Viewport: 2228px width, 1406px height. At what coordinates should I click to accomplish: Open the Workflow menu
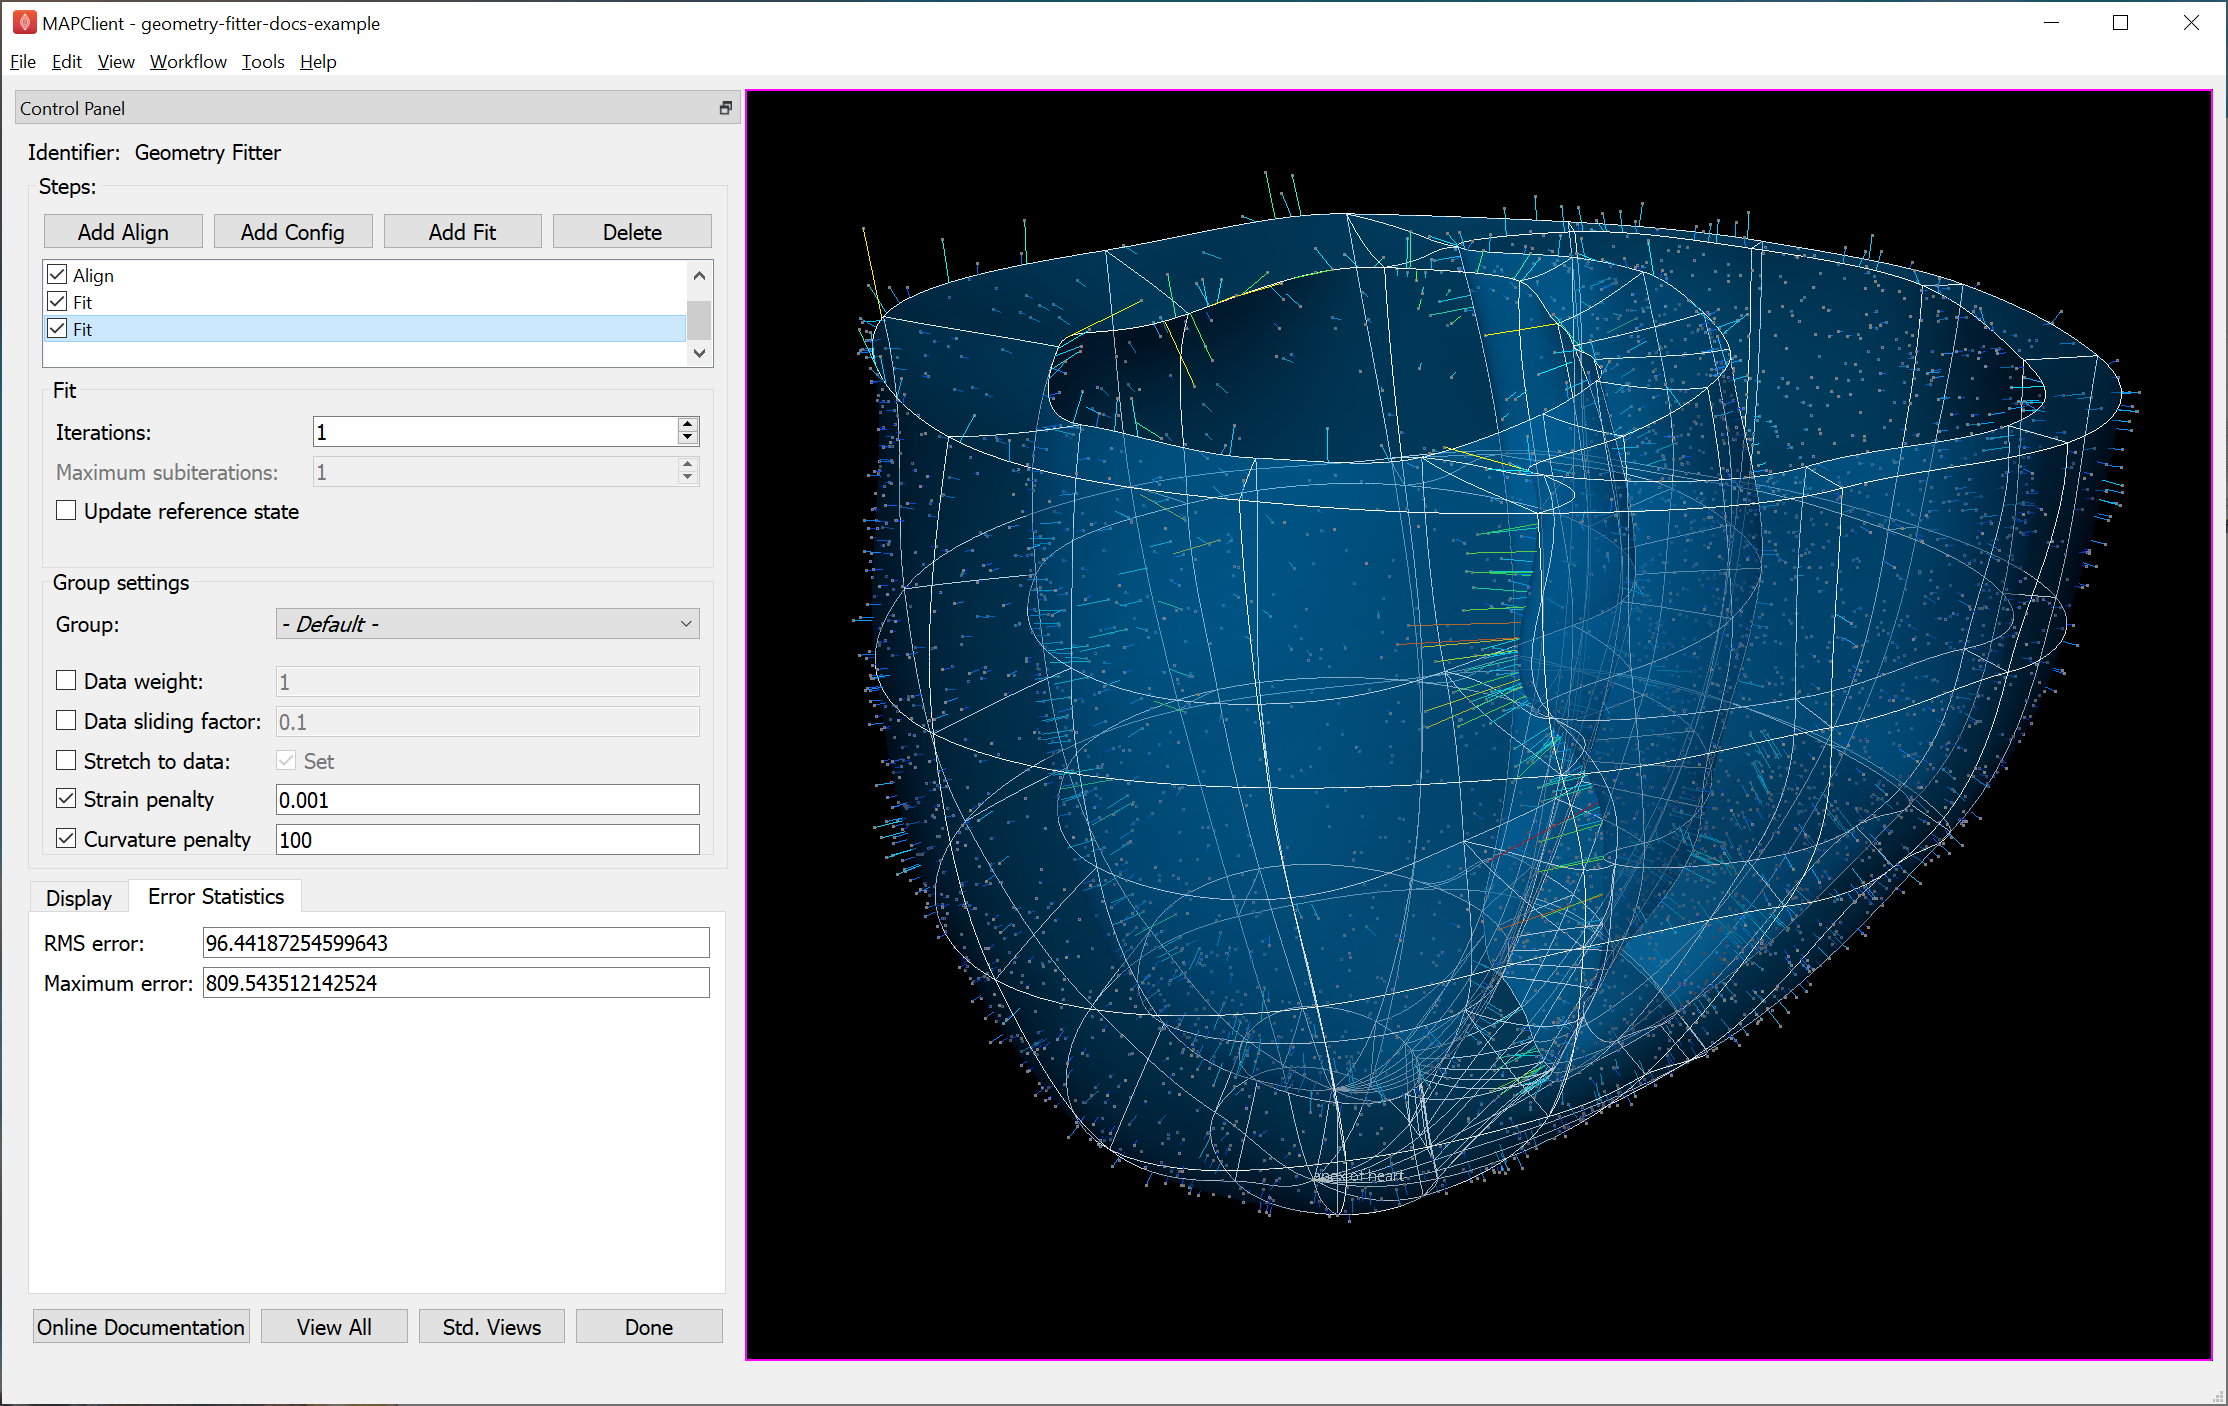coord(188,62)
